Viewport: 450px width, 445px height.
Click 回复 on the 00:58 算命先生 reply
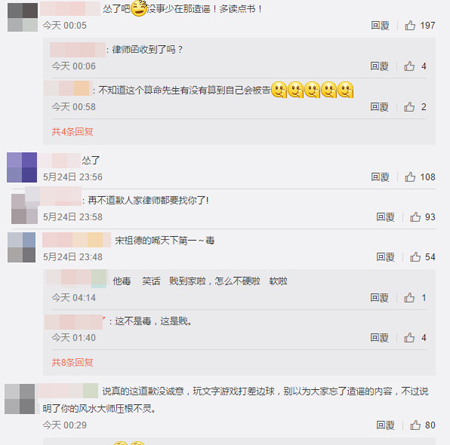379,107
